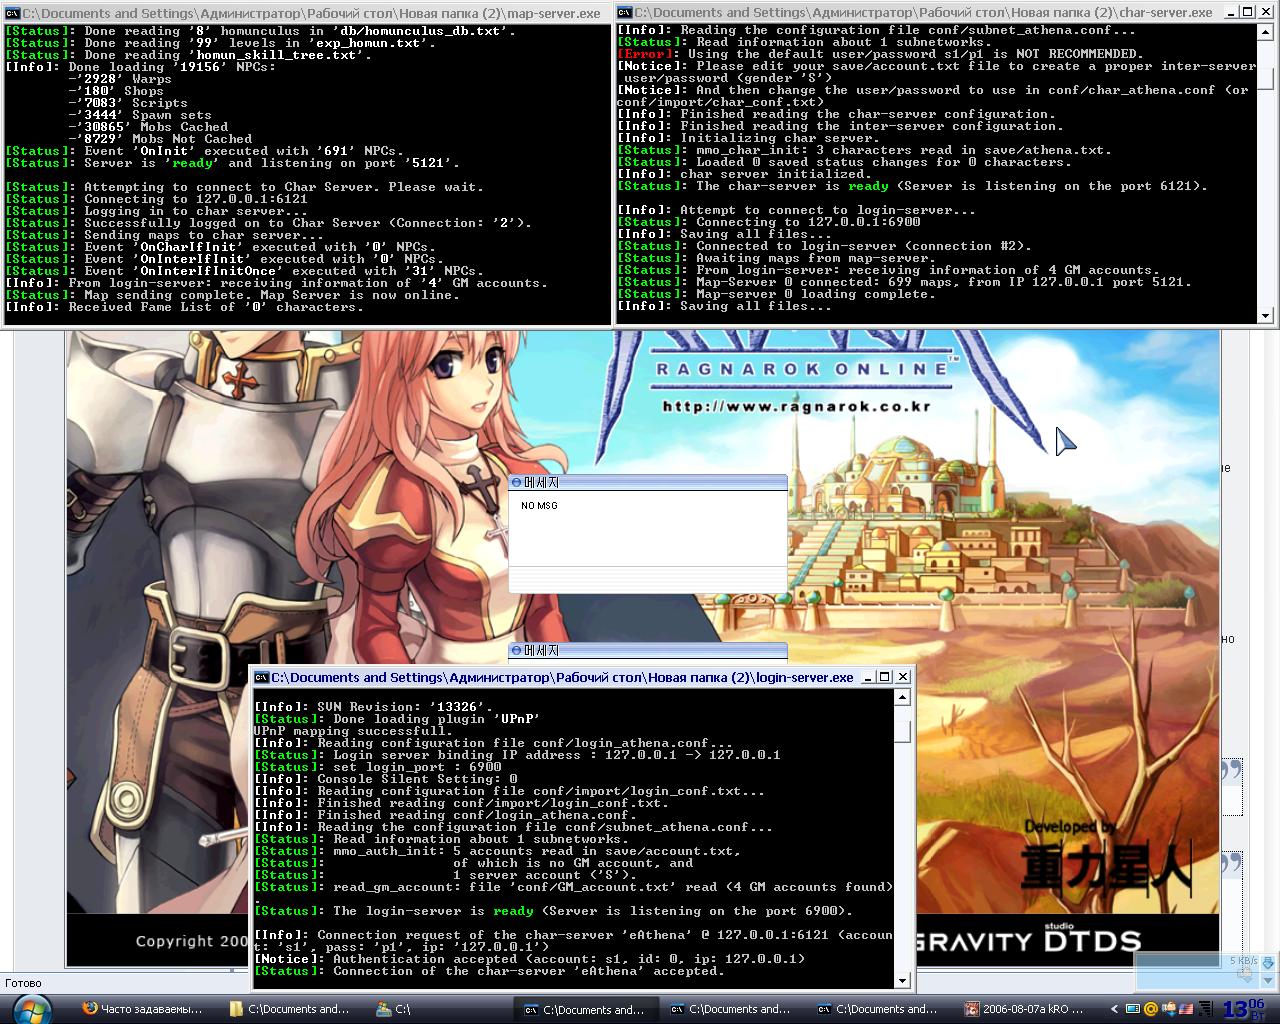Click 'Map-server 0 loading complete' line

776,294
